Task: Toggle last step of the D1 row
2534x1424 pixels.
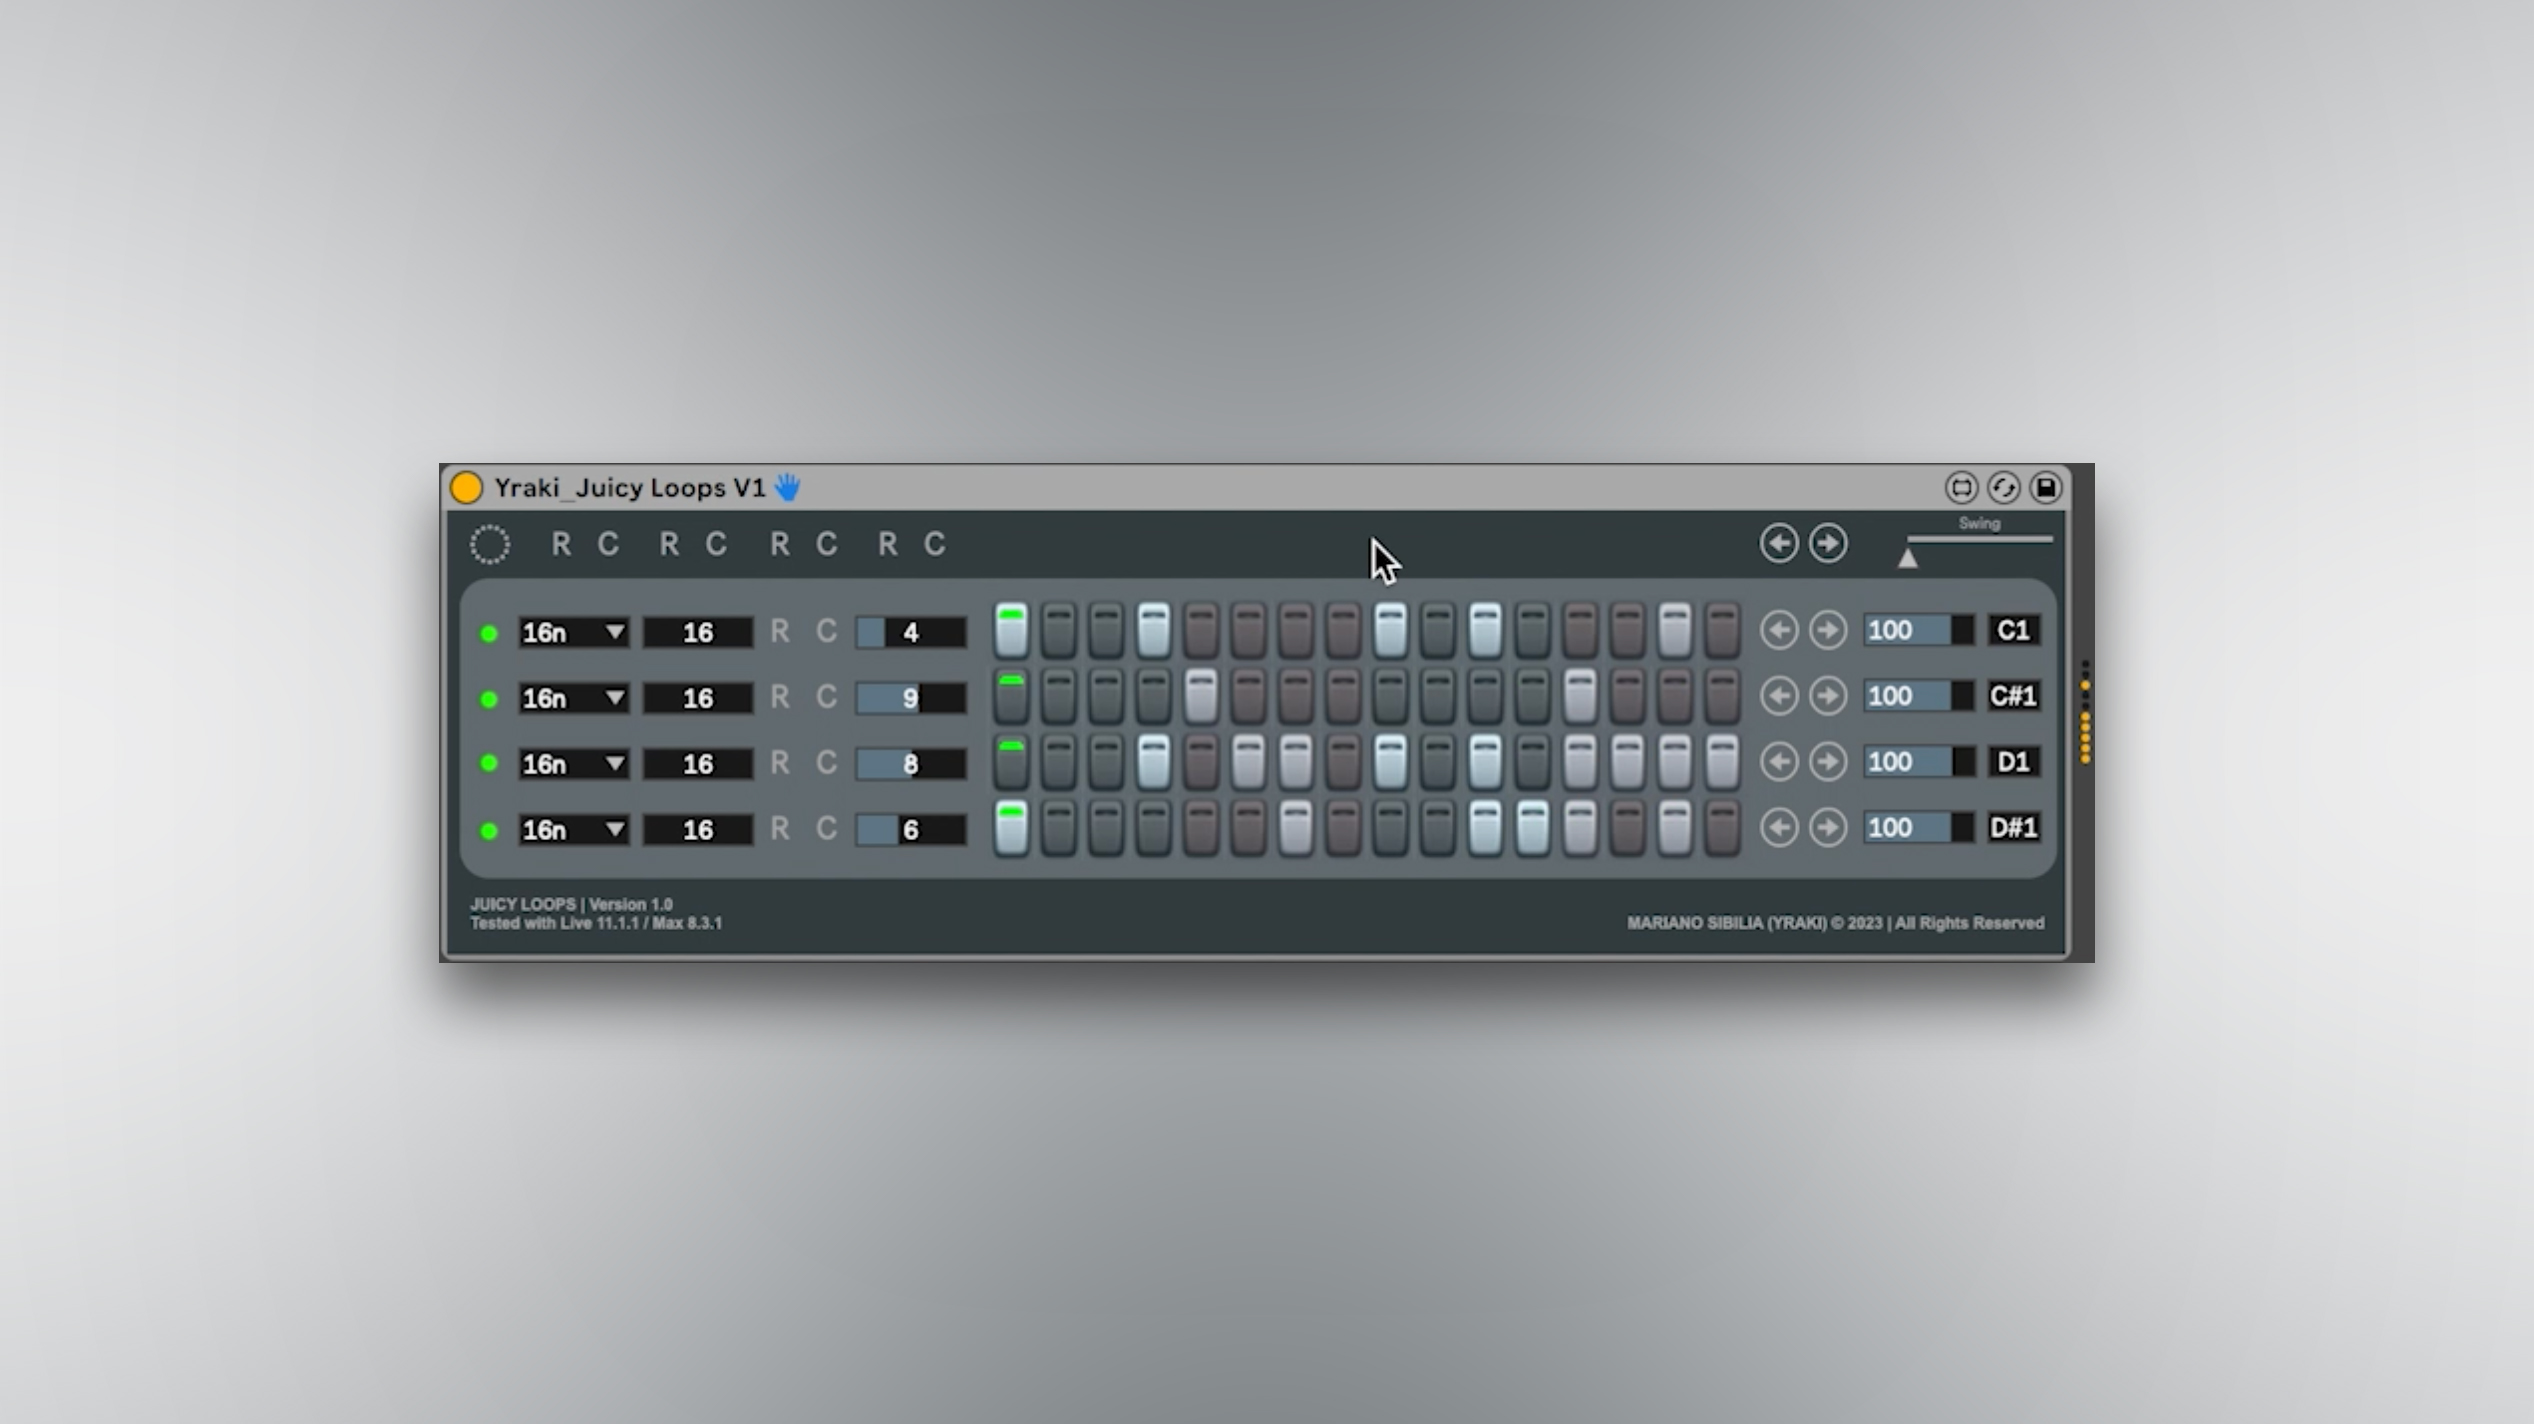Action: [1722, 762]
